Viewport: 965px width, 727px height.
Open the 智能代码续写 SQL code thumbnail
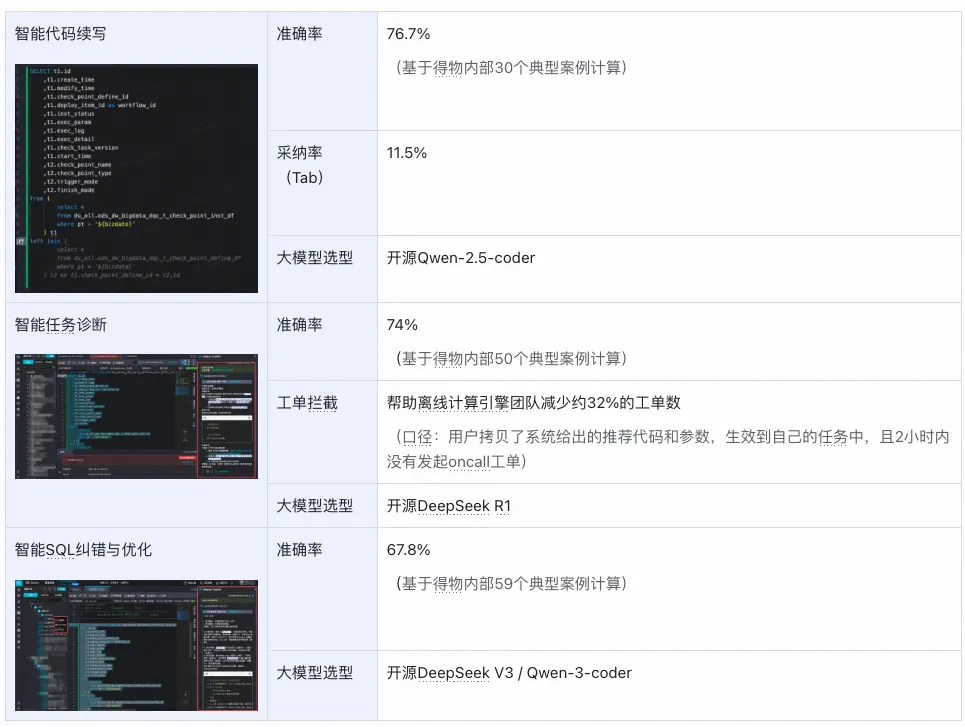136,178
